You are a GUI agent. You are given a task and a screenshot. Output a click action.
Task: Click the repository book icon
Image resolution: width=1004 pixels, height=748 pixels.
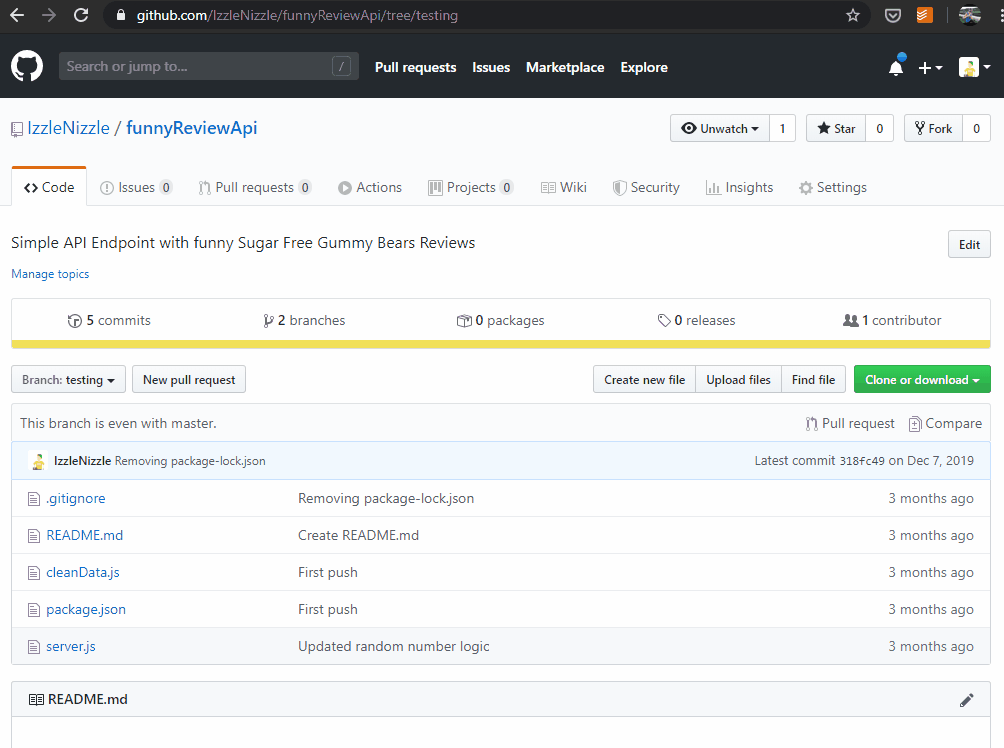(17, 129)
